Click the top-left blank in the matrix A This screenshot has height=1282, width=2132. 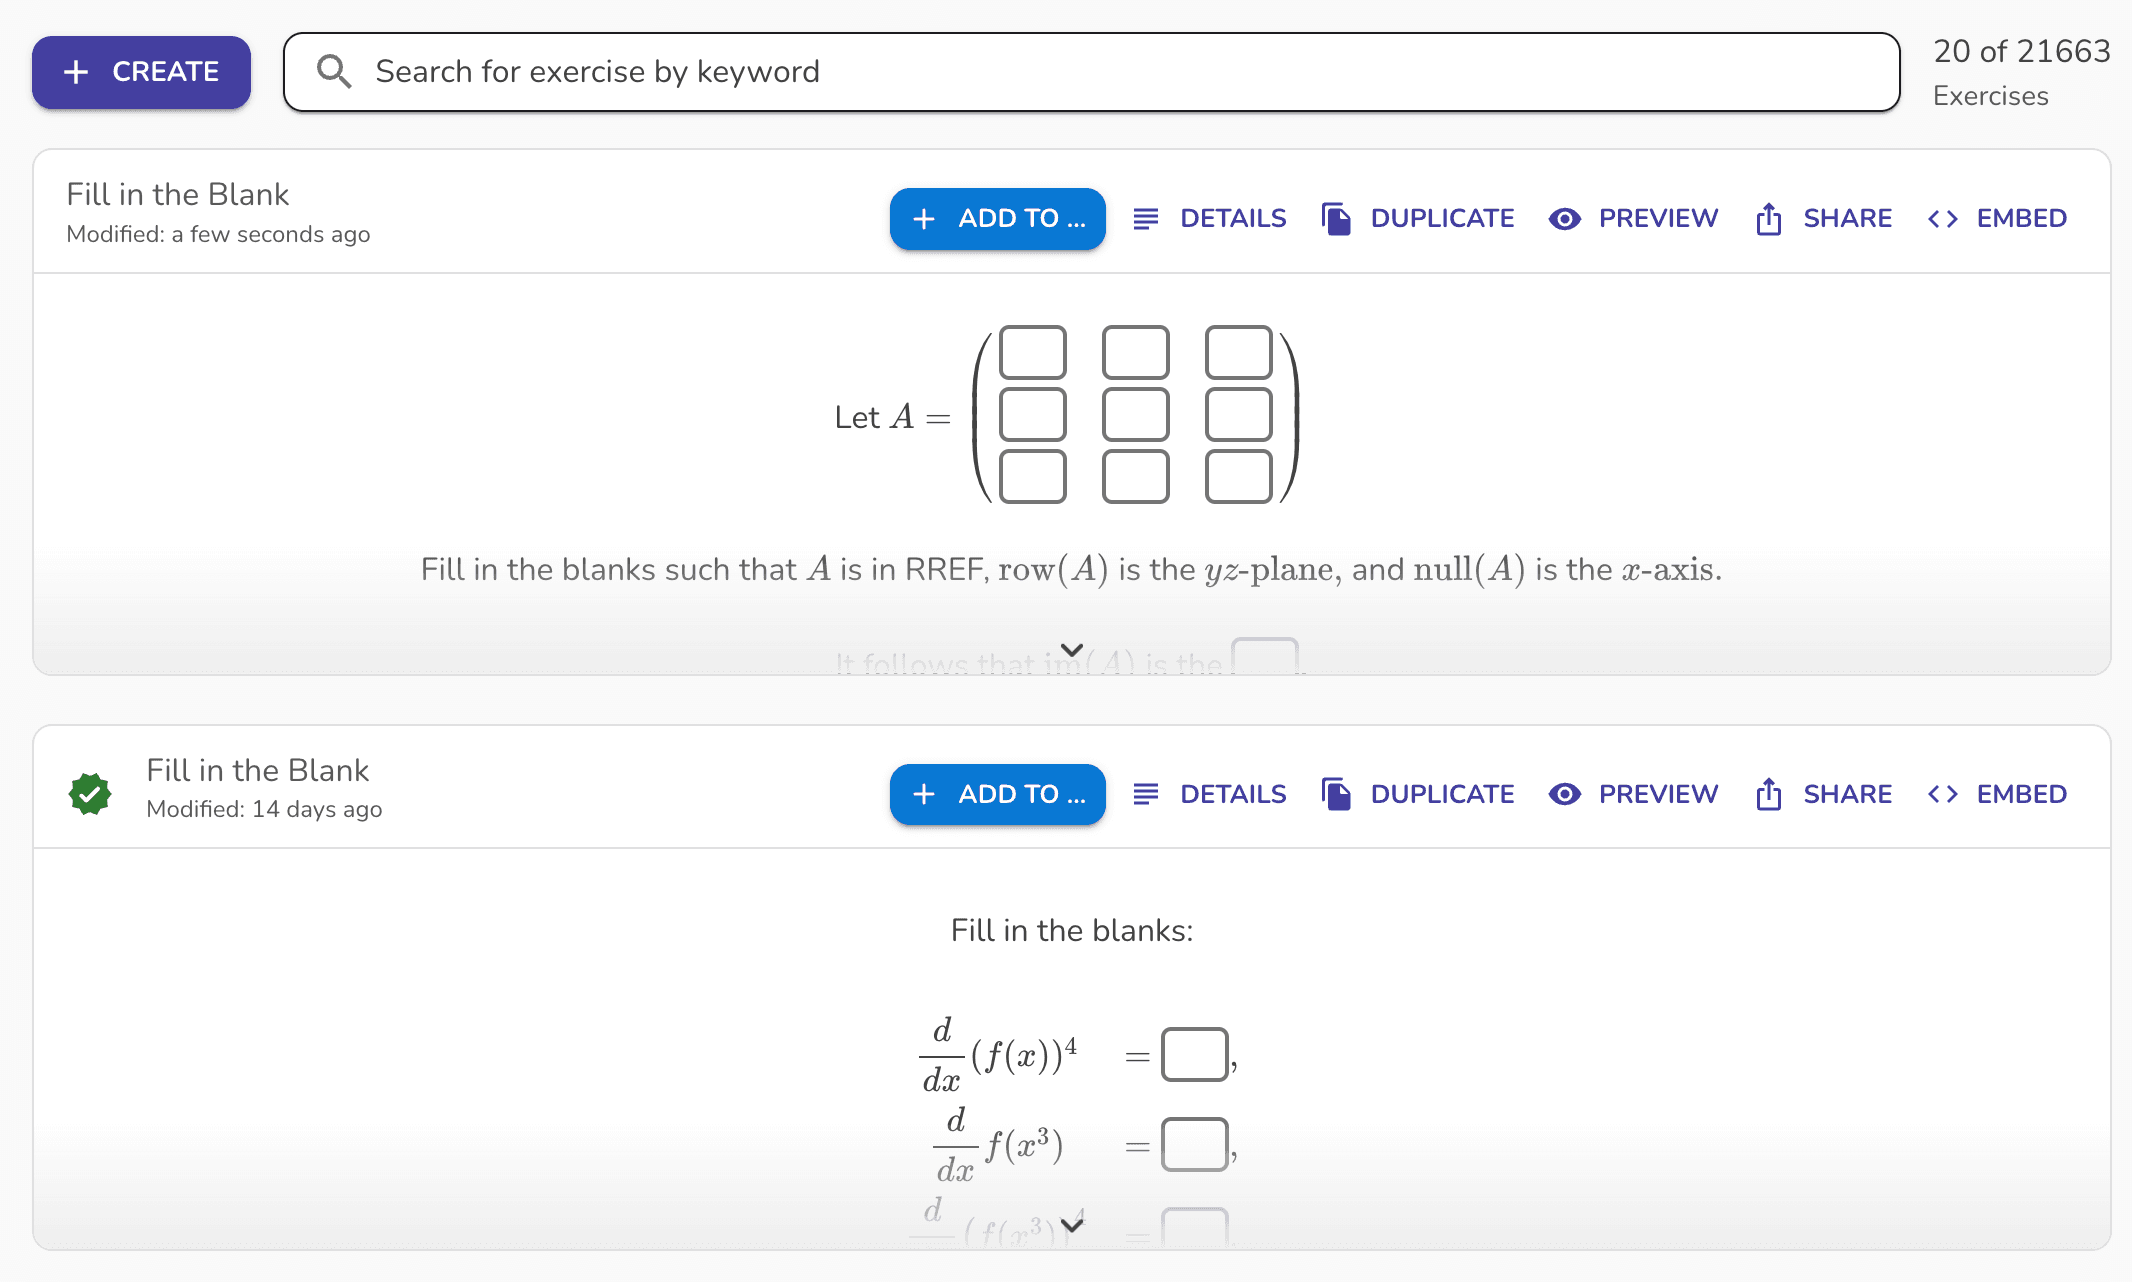tap(1032, 352)
